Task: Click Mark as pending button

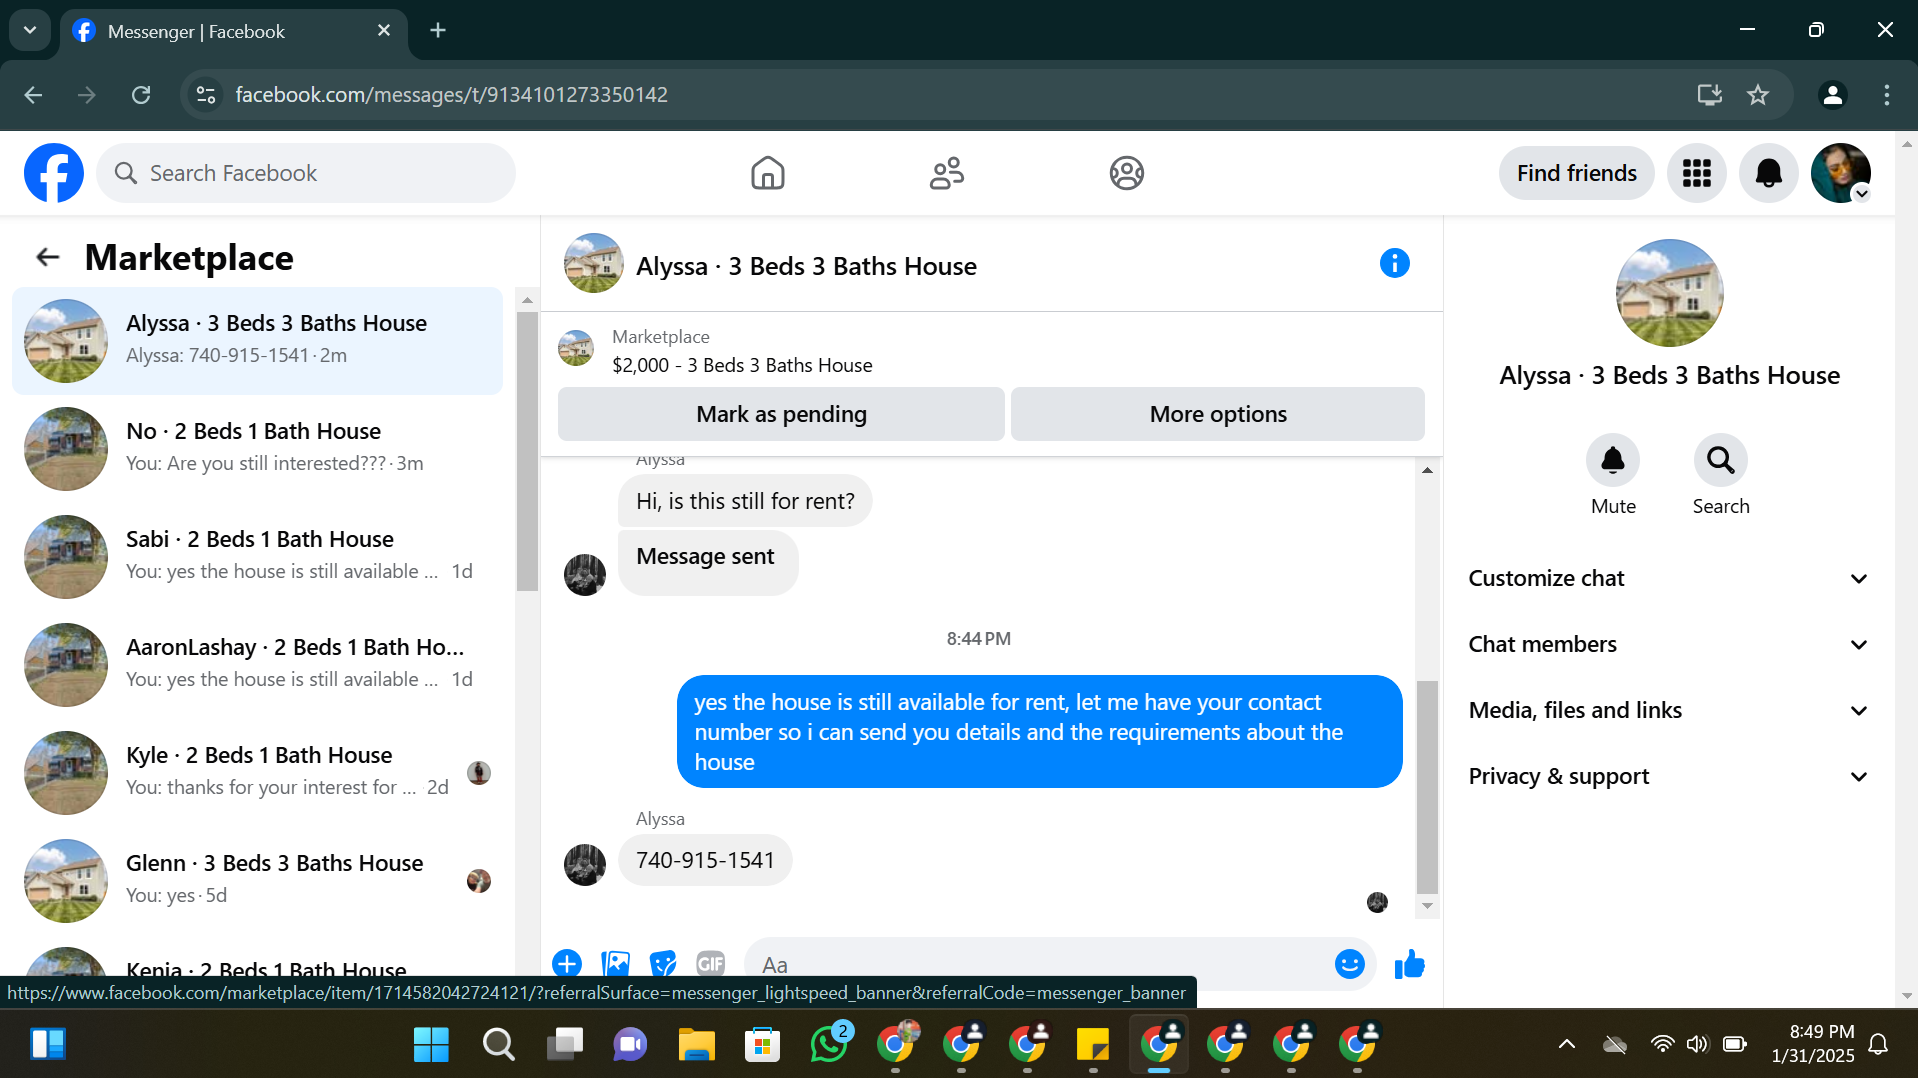Action: click(781, 414)
